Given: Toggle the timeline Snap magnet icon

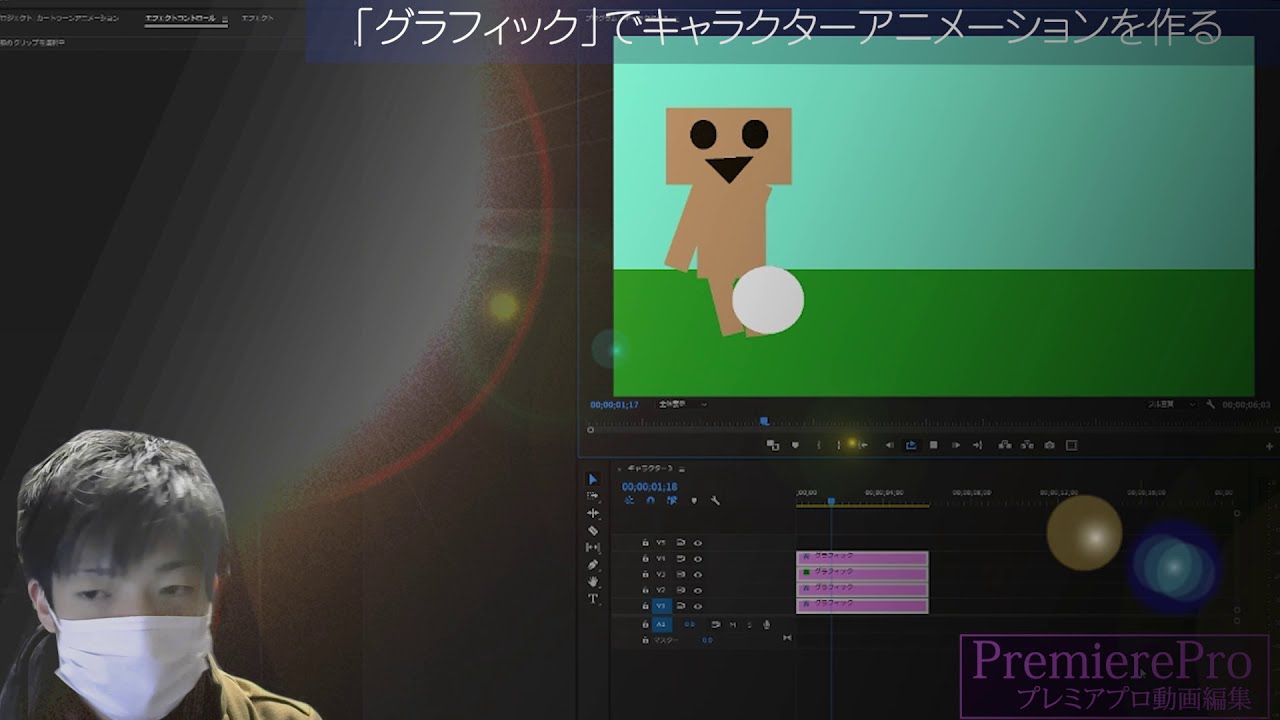Looking at the screenshot, I should tap(650, 501).
